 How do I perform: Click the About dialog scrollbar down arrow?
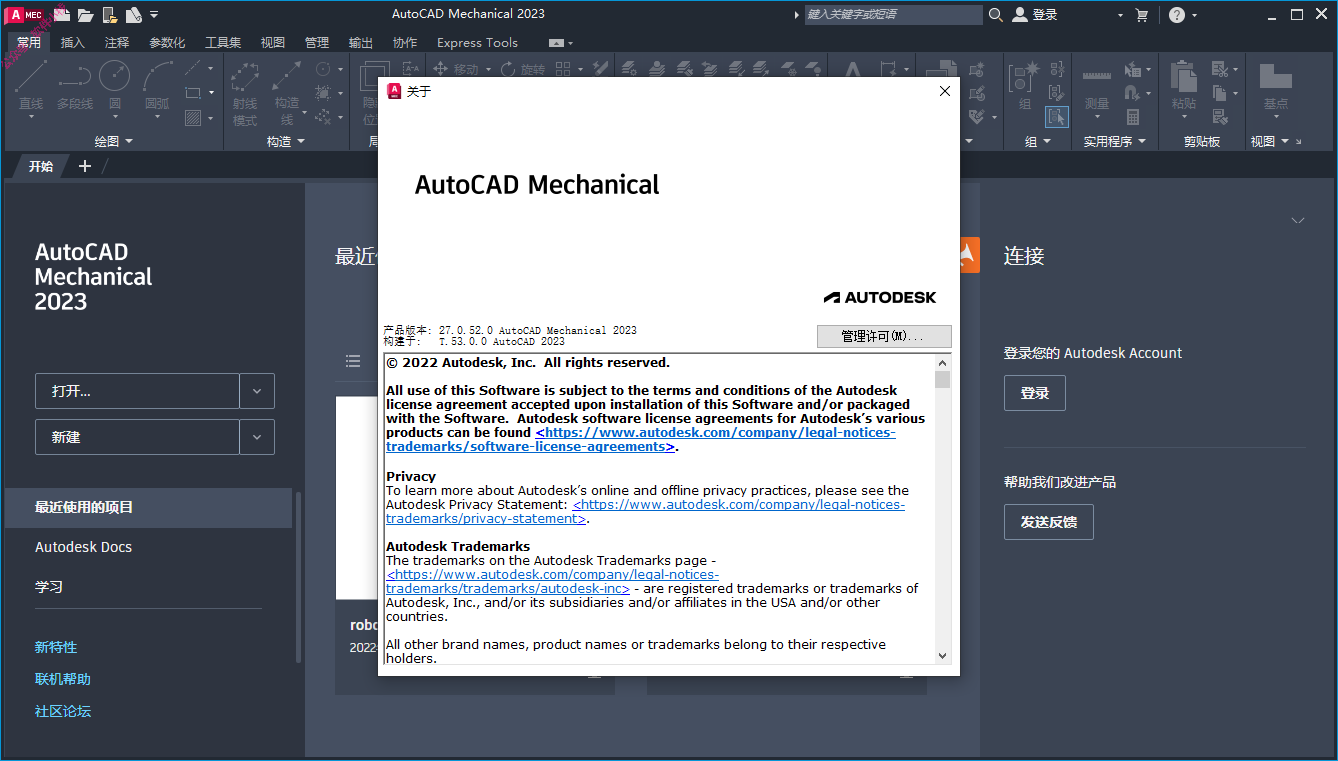tap(943, 655)
